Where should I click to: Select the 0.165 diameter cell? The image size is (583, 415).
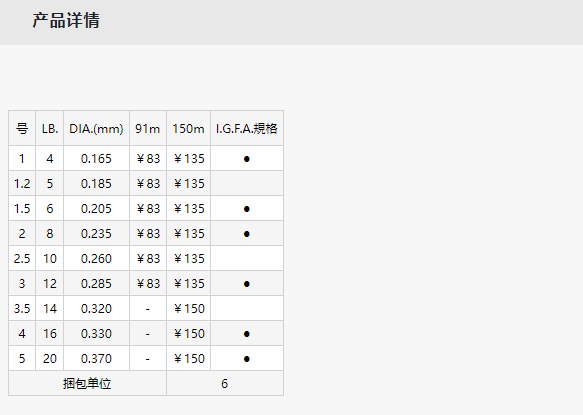(x=96, y=158)
